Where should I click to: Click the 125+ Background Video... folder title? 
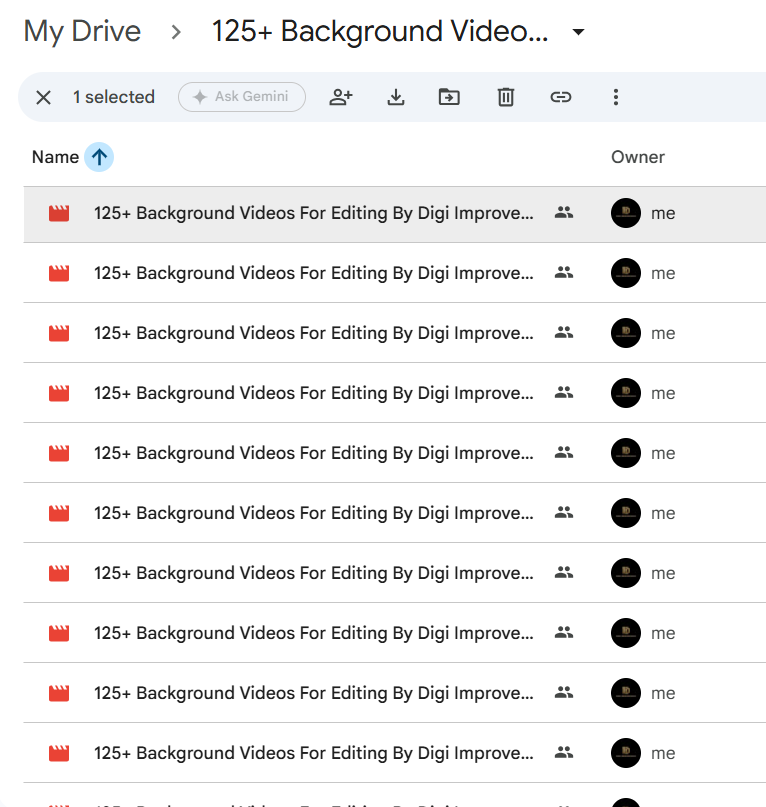(x=380, y=31)
